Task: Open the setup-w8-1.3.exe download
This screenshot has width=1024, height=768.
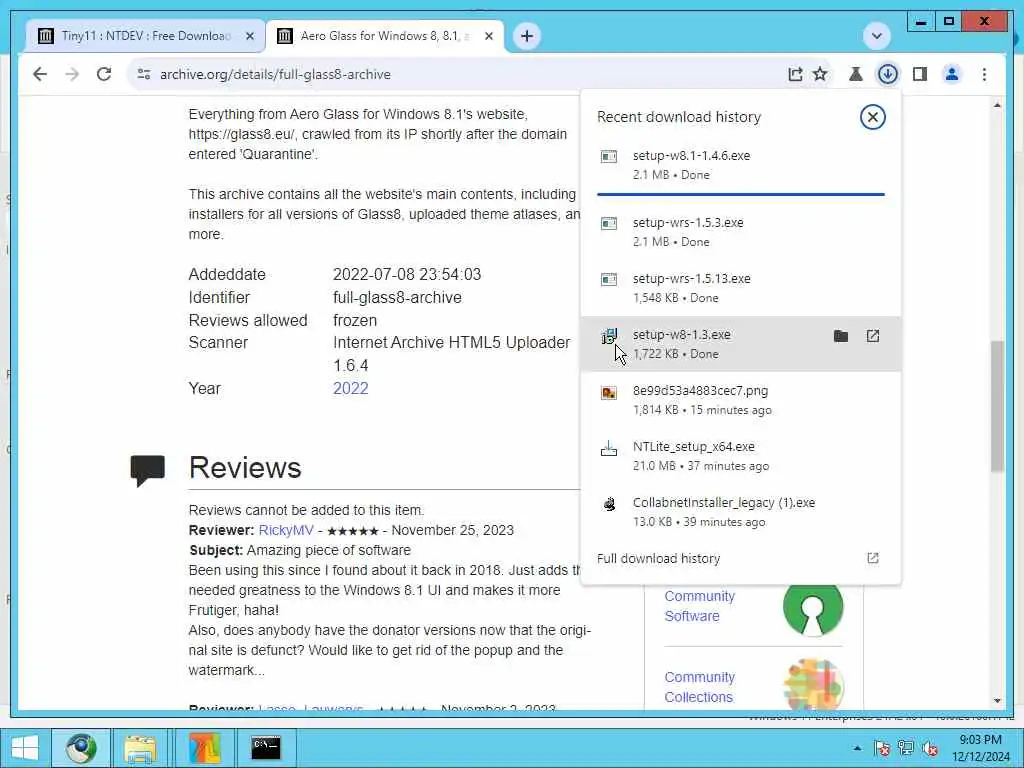Action: coord(741,344)
